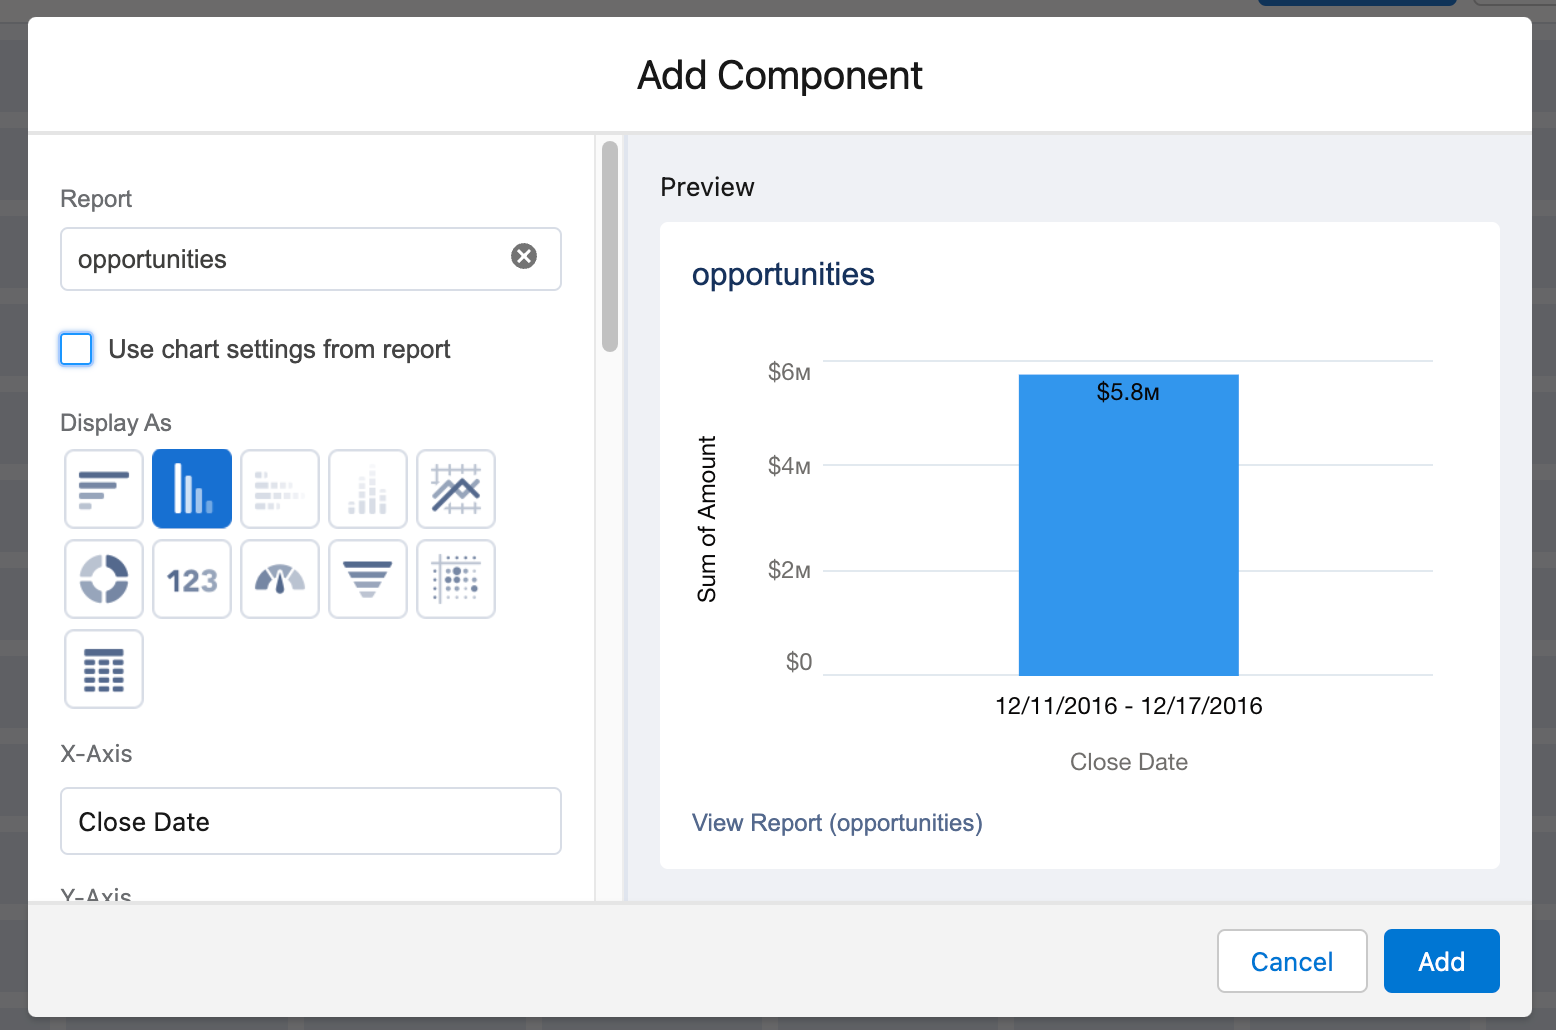The width and height of the screenshot is (1556, 1030).
Task: Select the line chart display type
Action: pos(456,489)
